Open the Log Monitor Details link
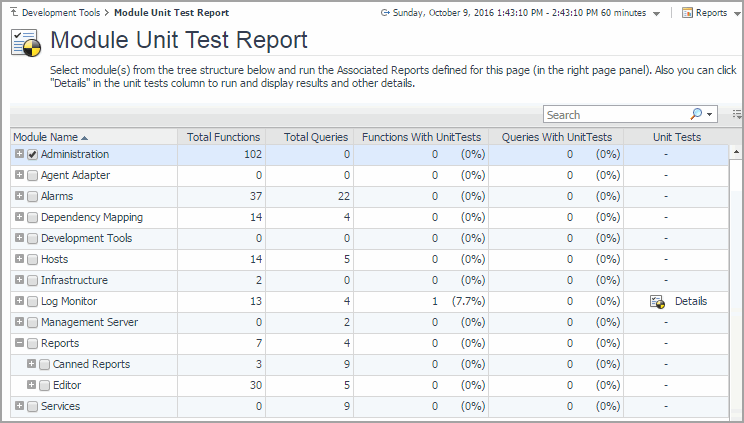 click(690, 301)
